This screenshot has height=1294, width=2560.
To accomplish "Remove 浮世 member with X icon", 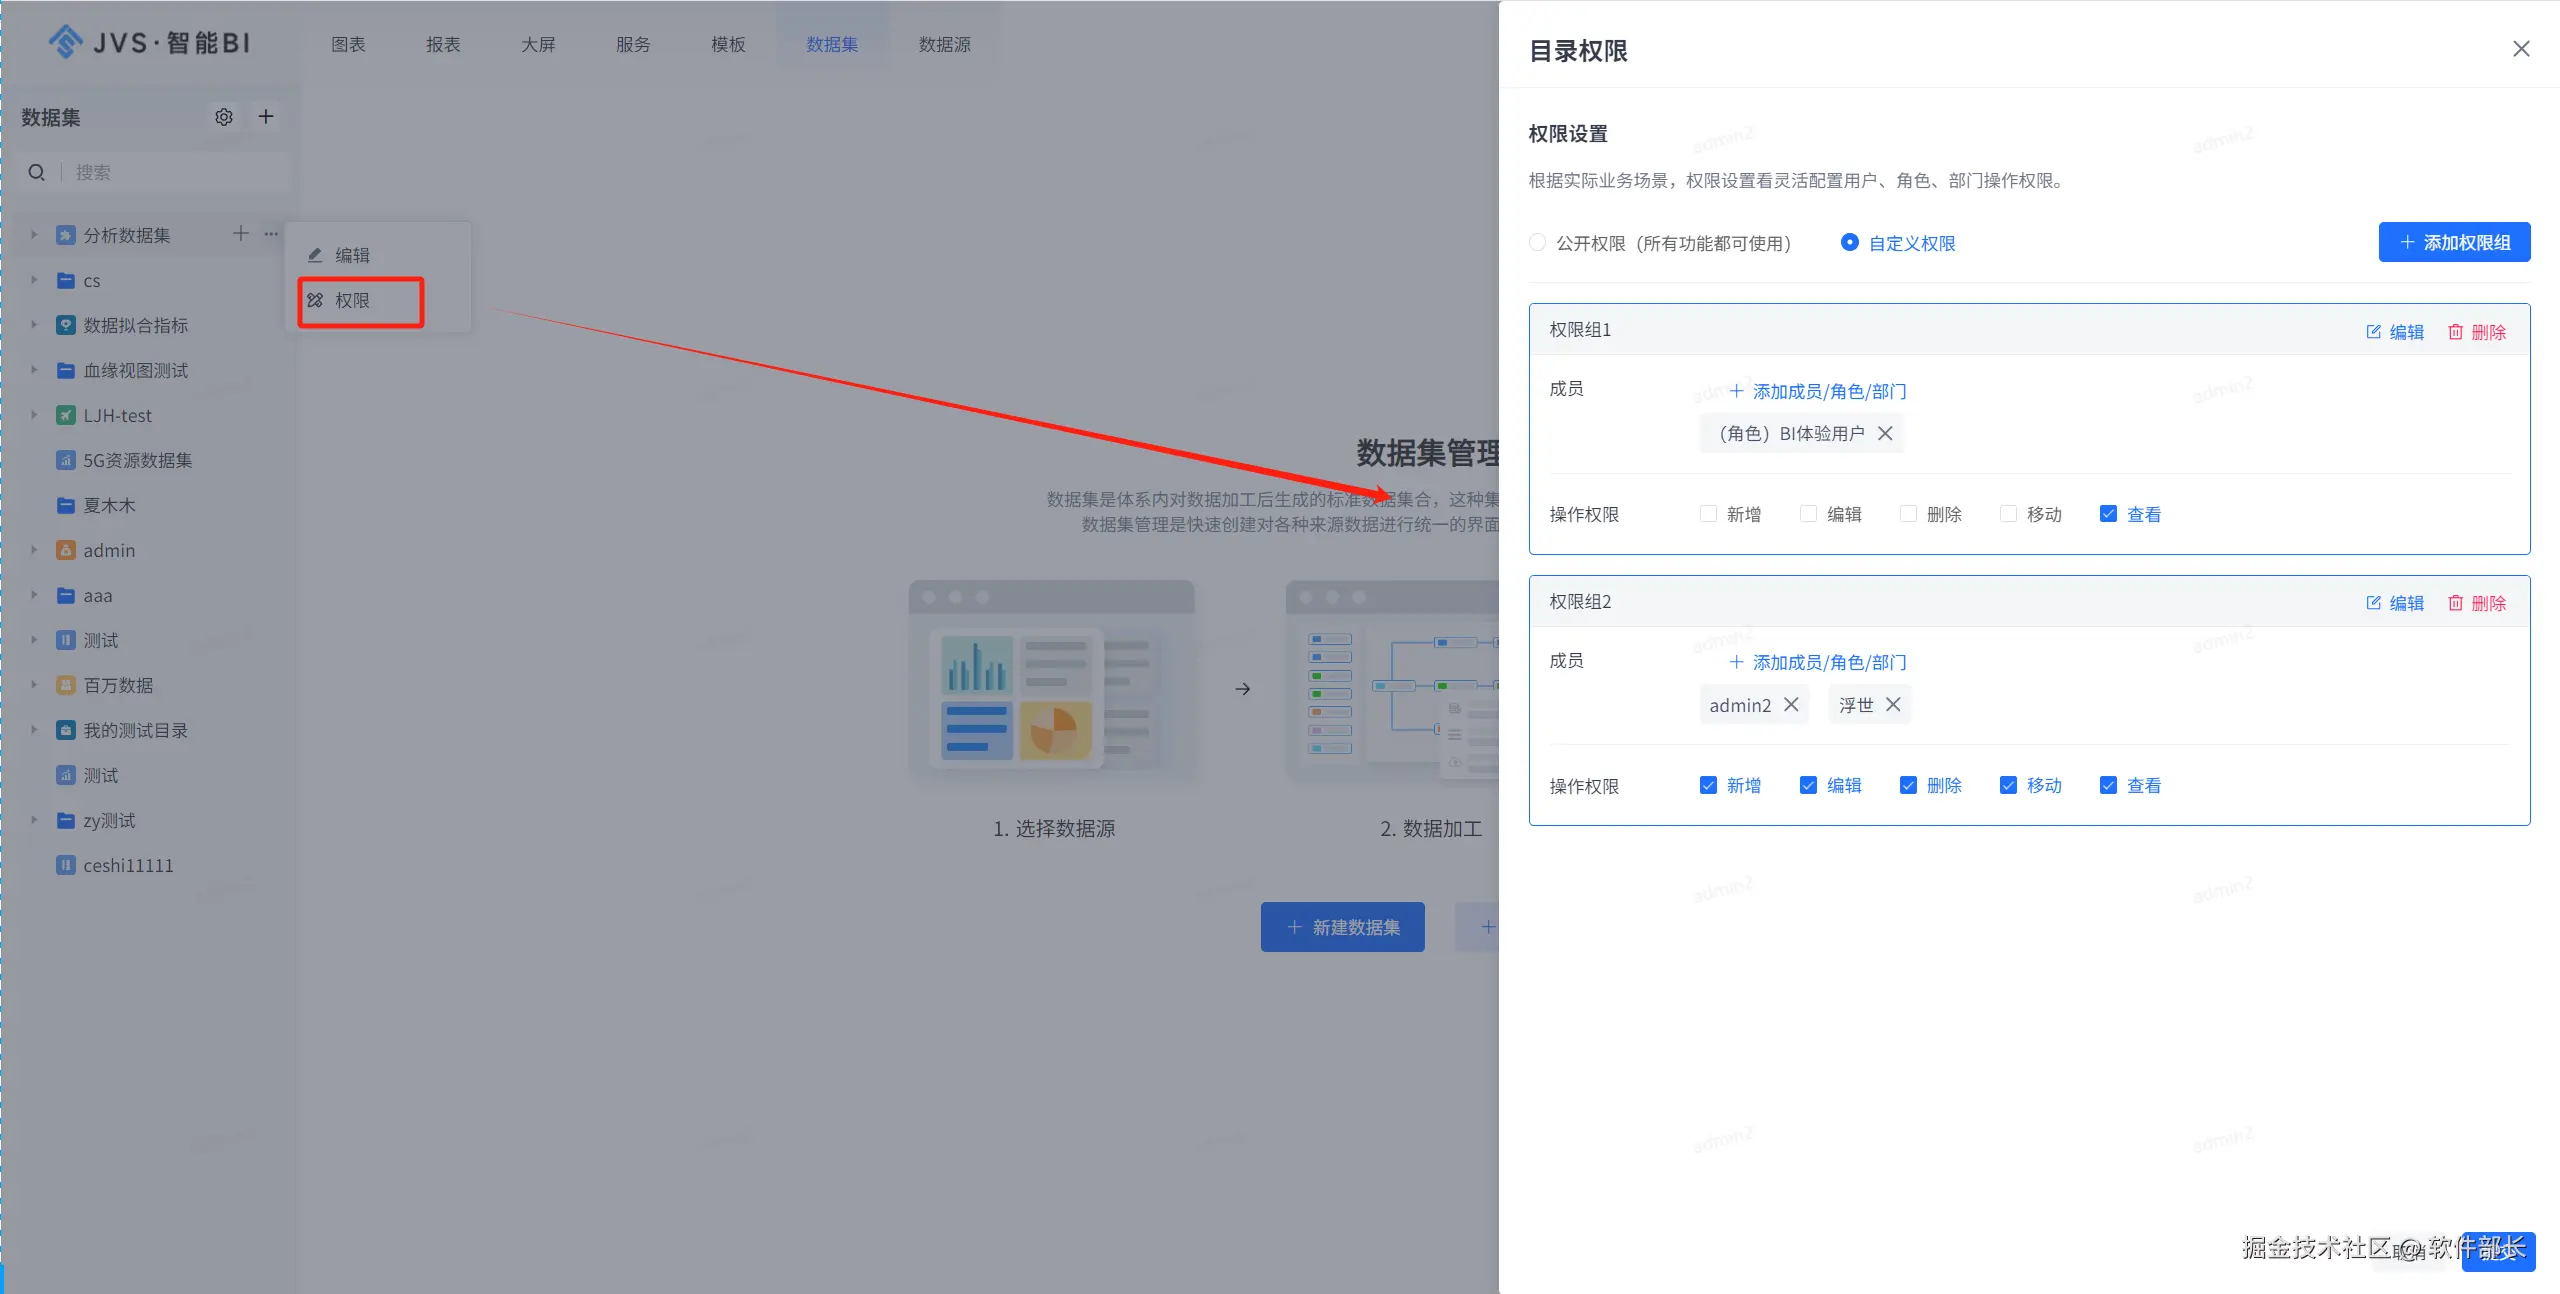I will [x=1893, y=705].
